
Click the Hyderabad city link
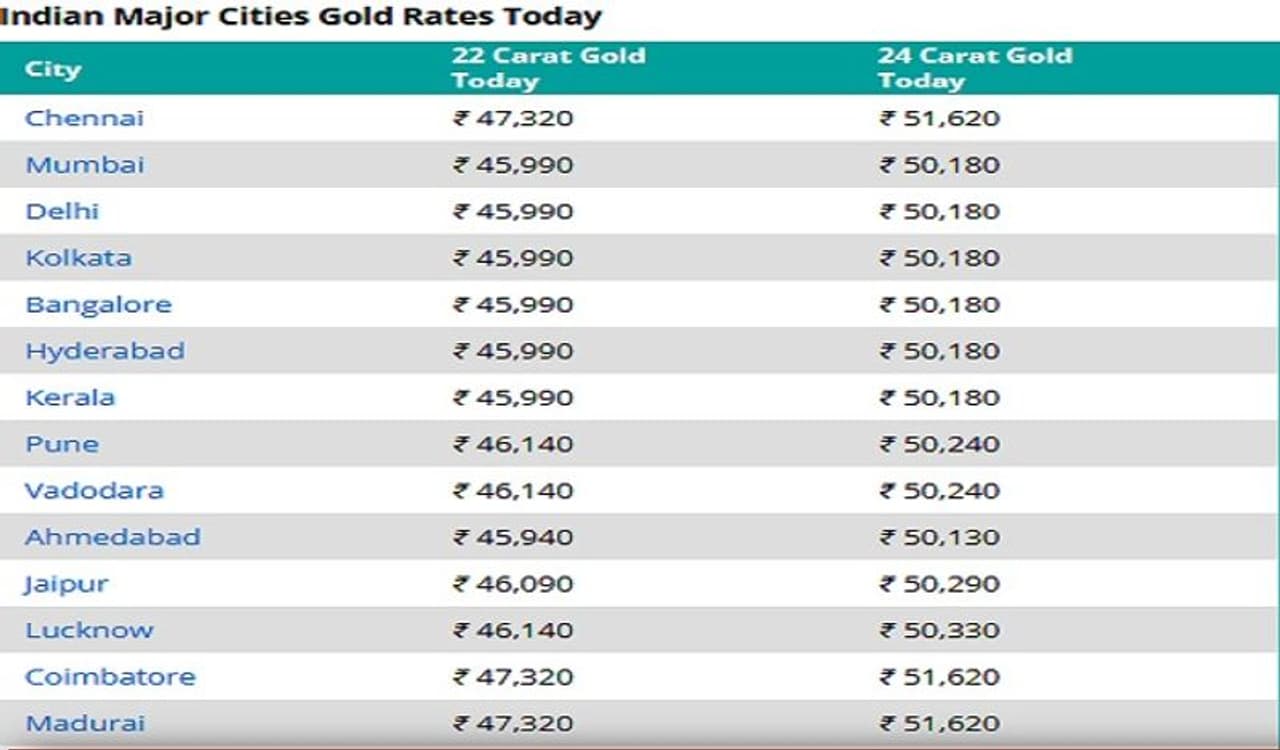[105, 351]
